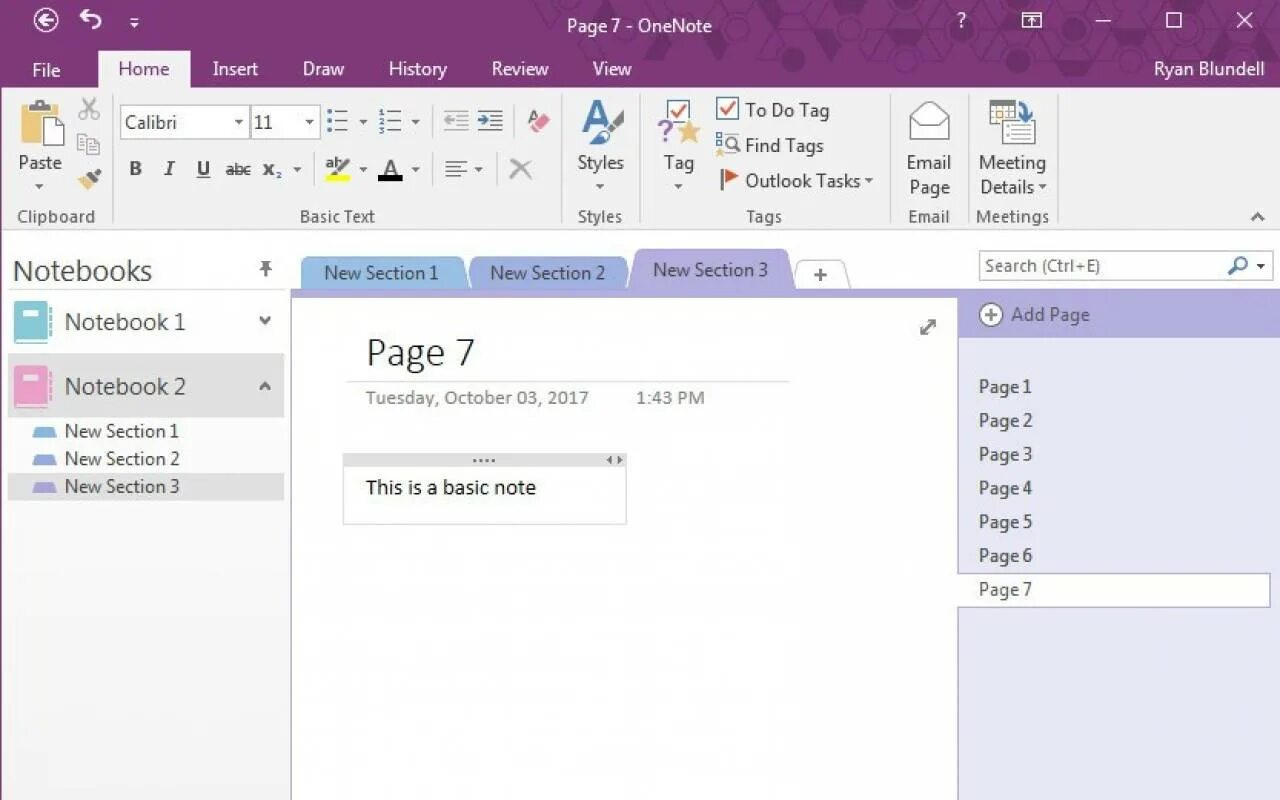
Task: Expand Notebook 1 chevron
Action: (x=265, y=321)
